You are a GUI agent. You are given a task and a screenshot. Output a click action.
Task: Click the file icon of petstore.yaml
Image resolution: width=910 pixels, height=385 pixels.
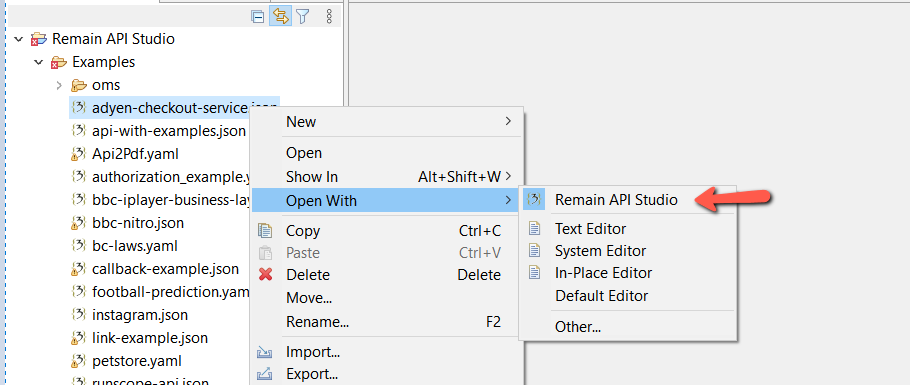(78, 361)
